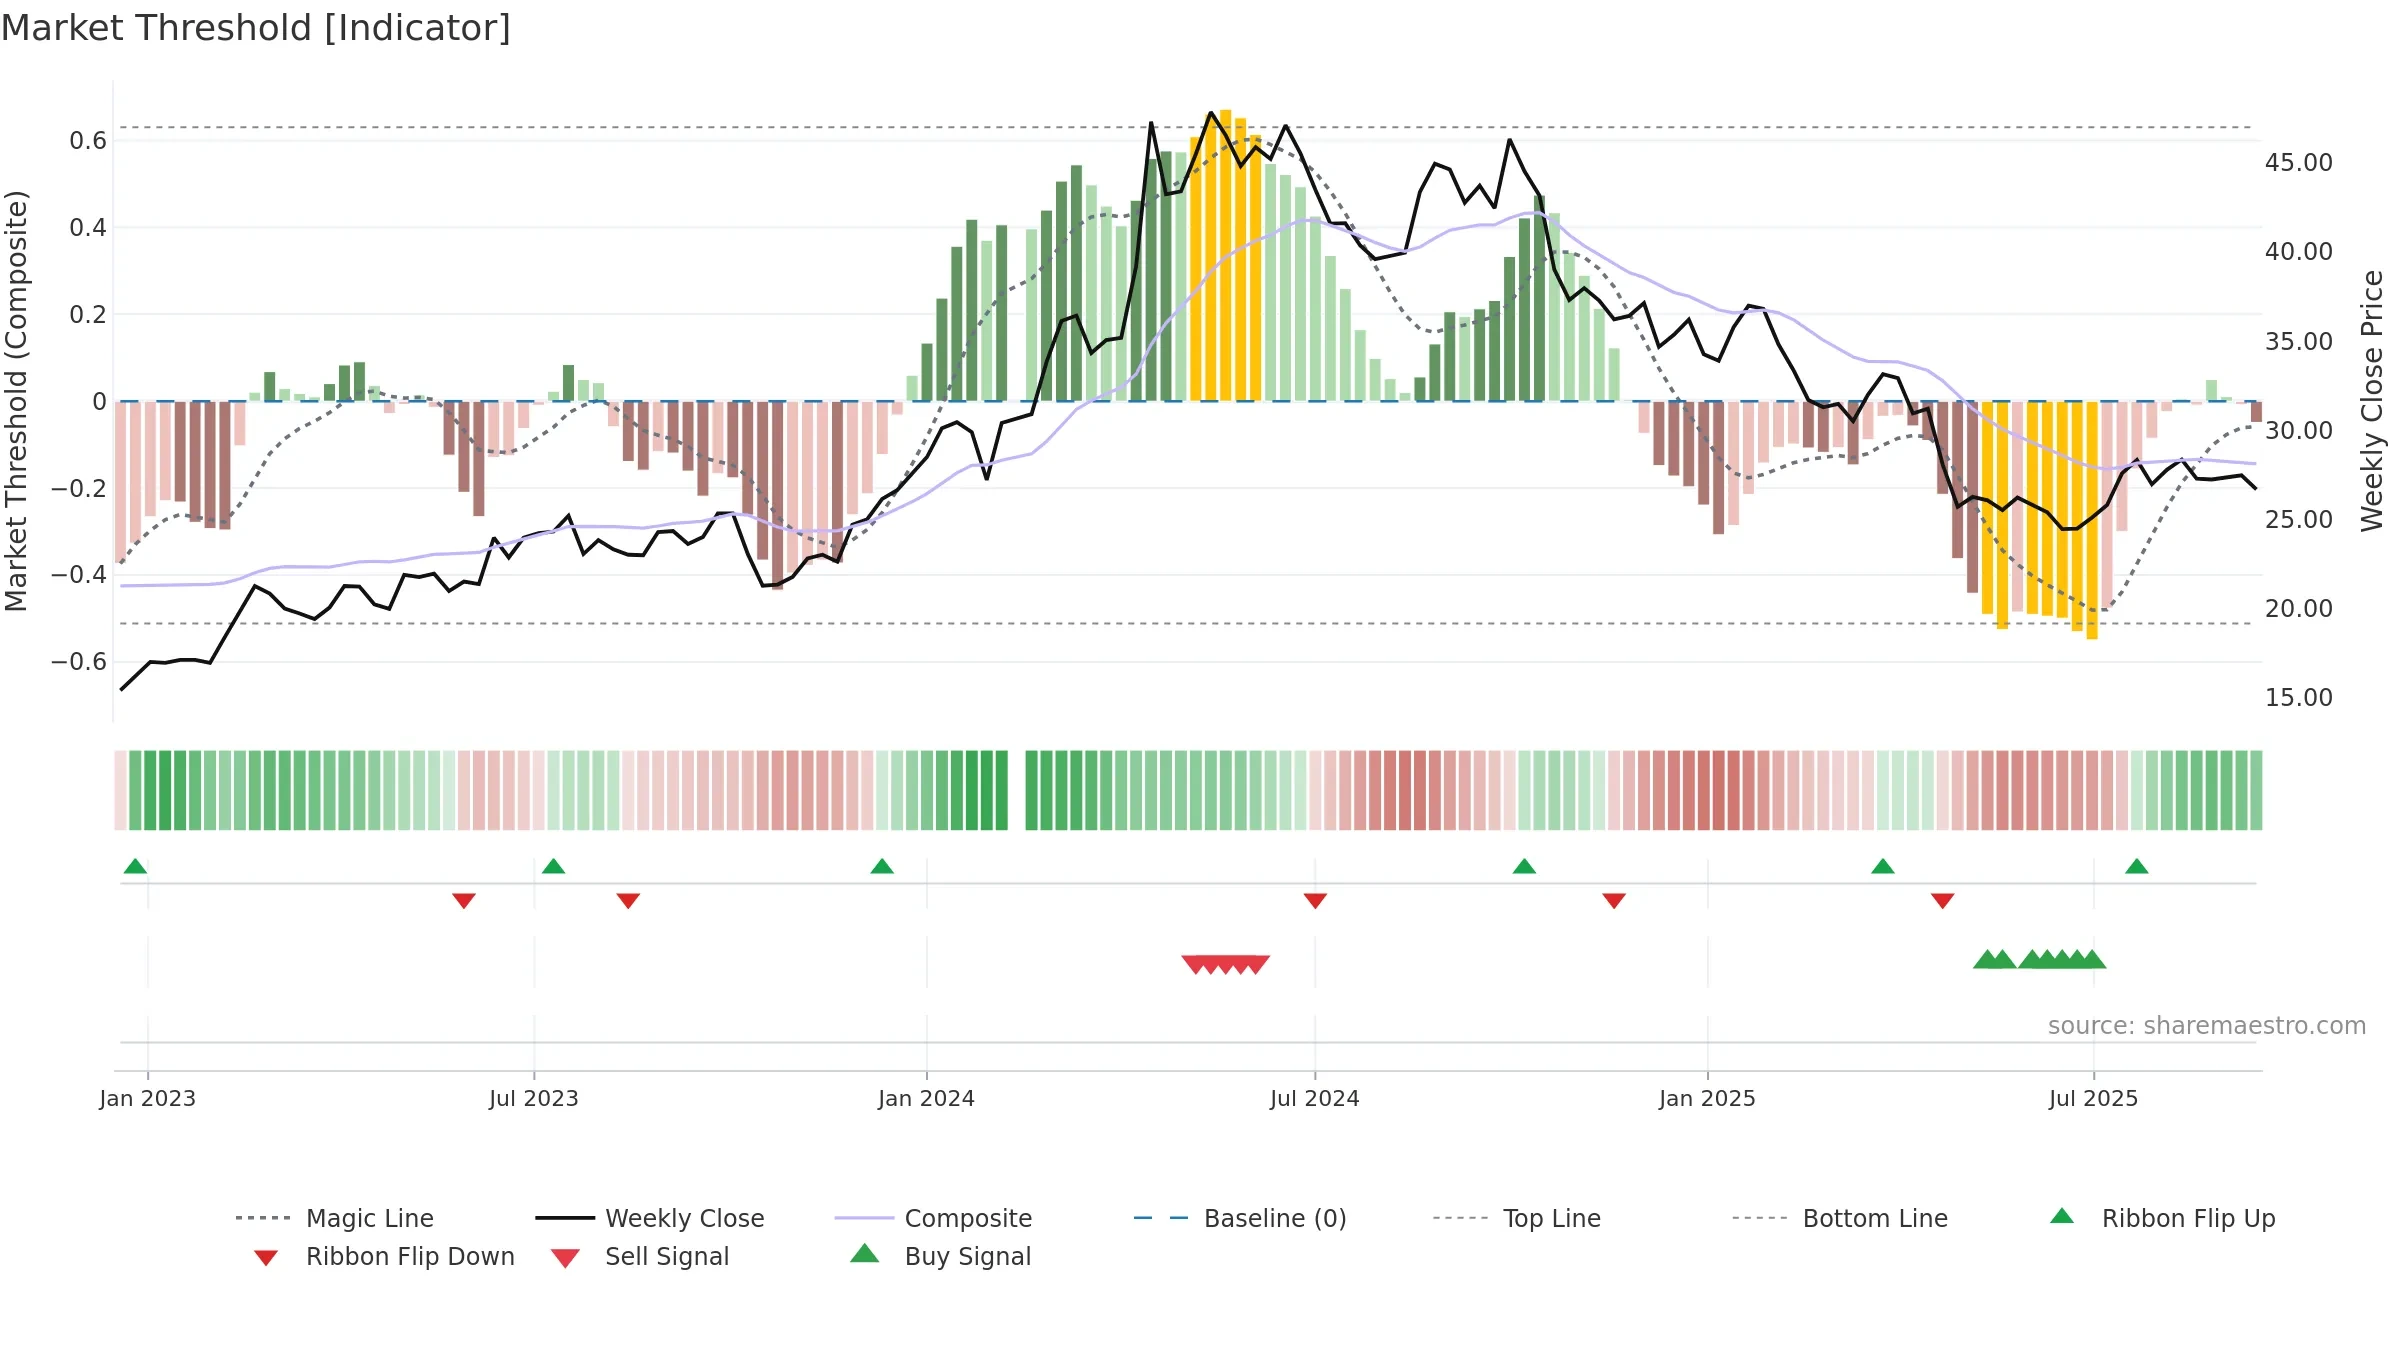The height and width of the screenshot is (1350, 2400).
Task: Click the 35.00 price axis label
Action: pyautogui.click(x=2299, y=342)
